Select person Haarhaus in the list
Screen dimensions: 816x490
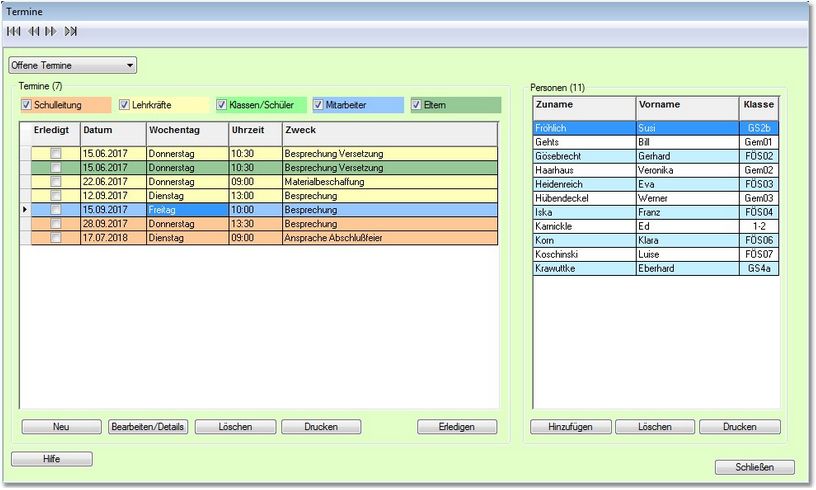tap(584, 171)
